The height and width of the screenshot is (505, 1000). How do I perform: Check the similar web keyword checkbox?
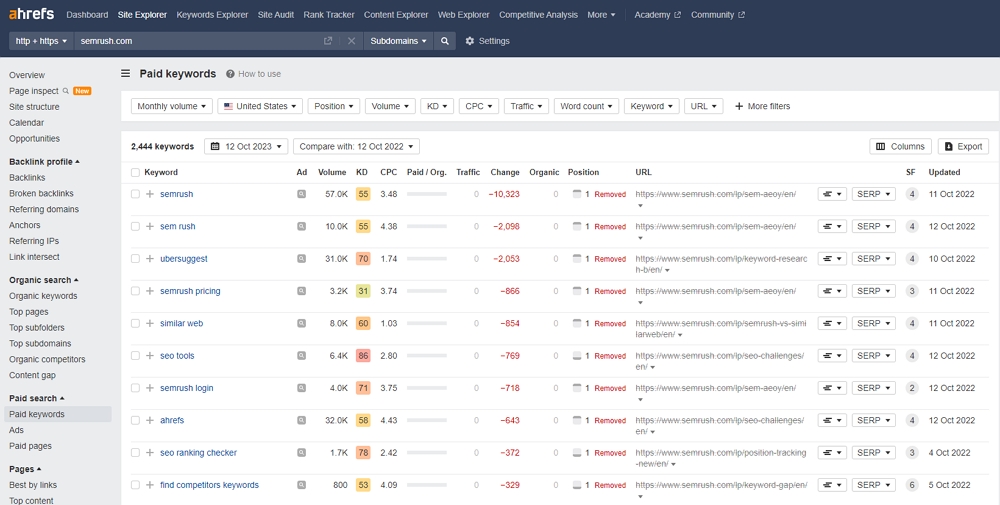click(135, 323)
